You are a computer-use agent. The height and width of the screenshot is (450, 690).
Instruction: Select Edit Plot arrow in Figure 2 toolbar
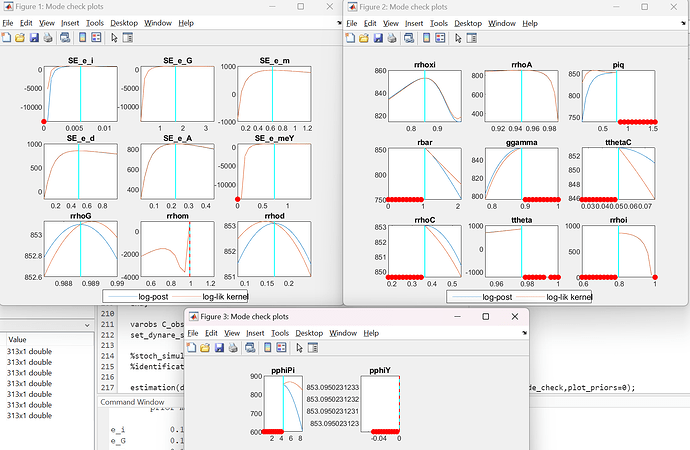pyautogui.click(x=458, y=38)
